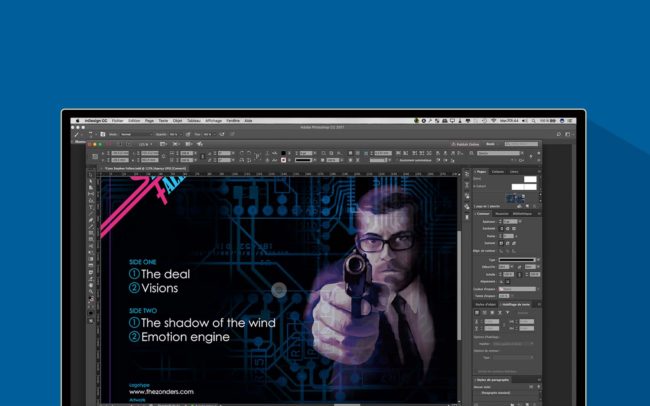Click the flip vertical icon
This screenshot has height=406, width=650.
coord(248,160)
